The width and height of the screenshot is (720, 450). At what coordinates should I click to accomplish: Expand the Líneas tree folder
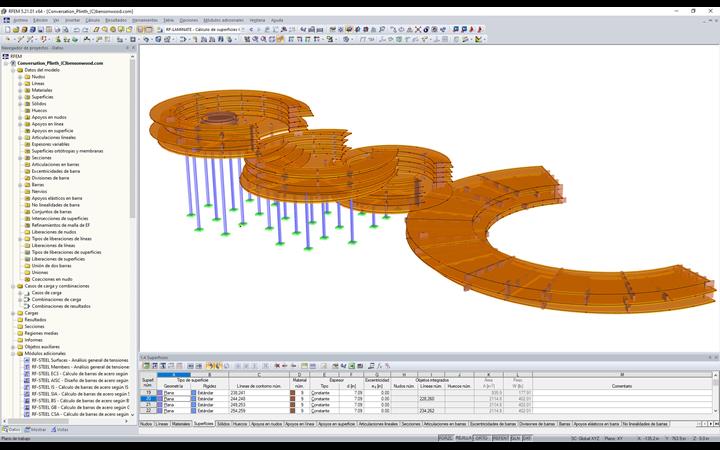20,84
